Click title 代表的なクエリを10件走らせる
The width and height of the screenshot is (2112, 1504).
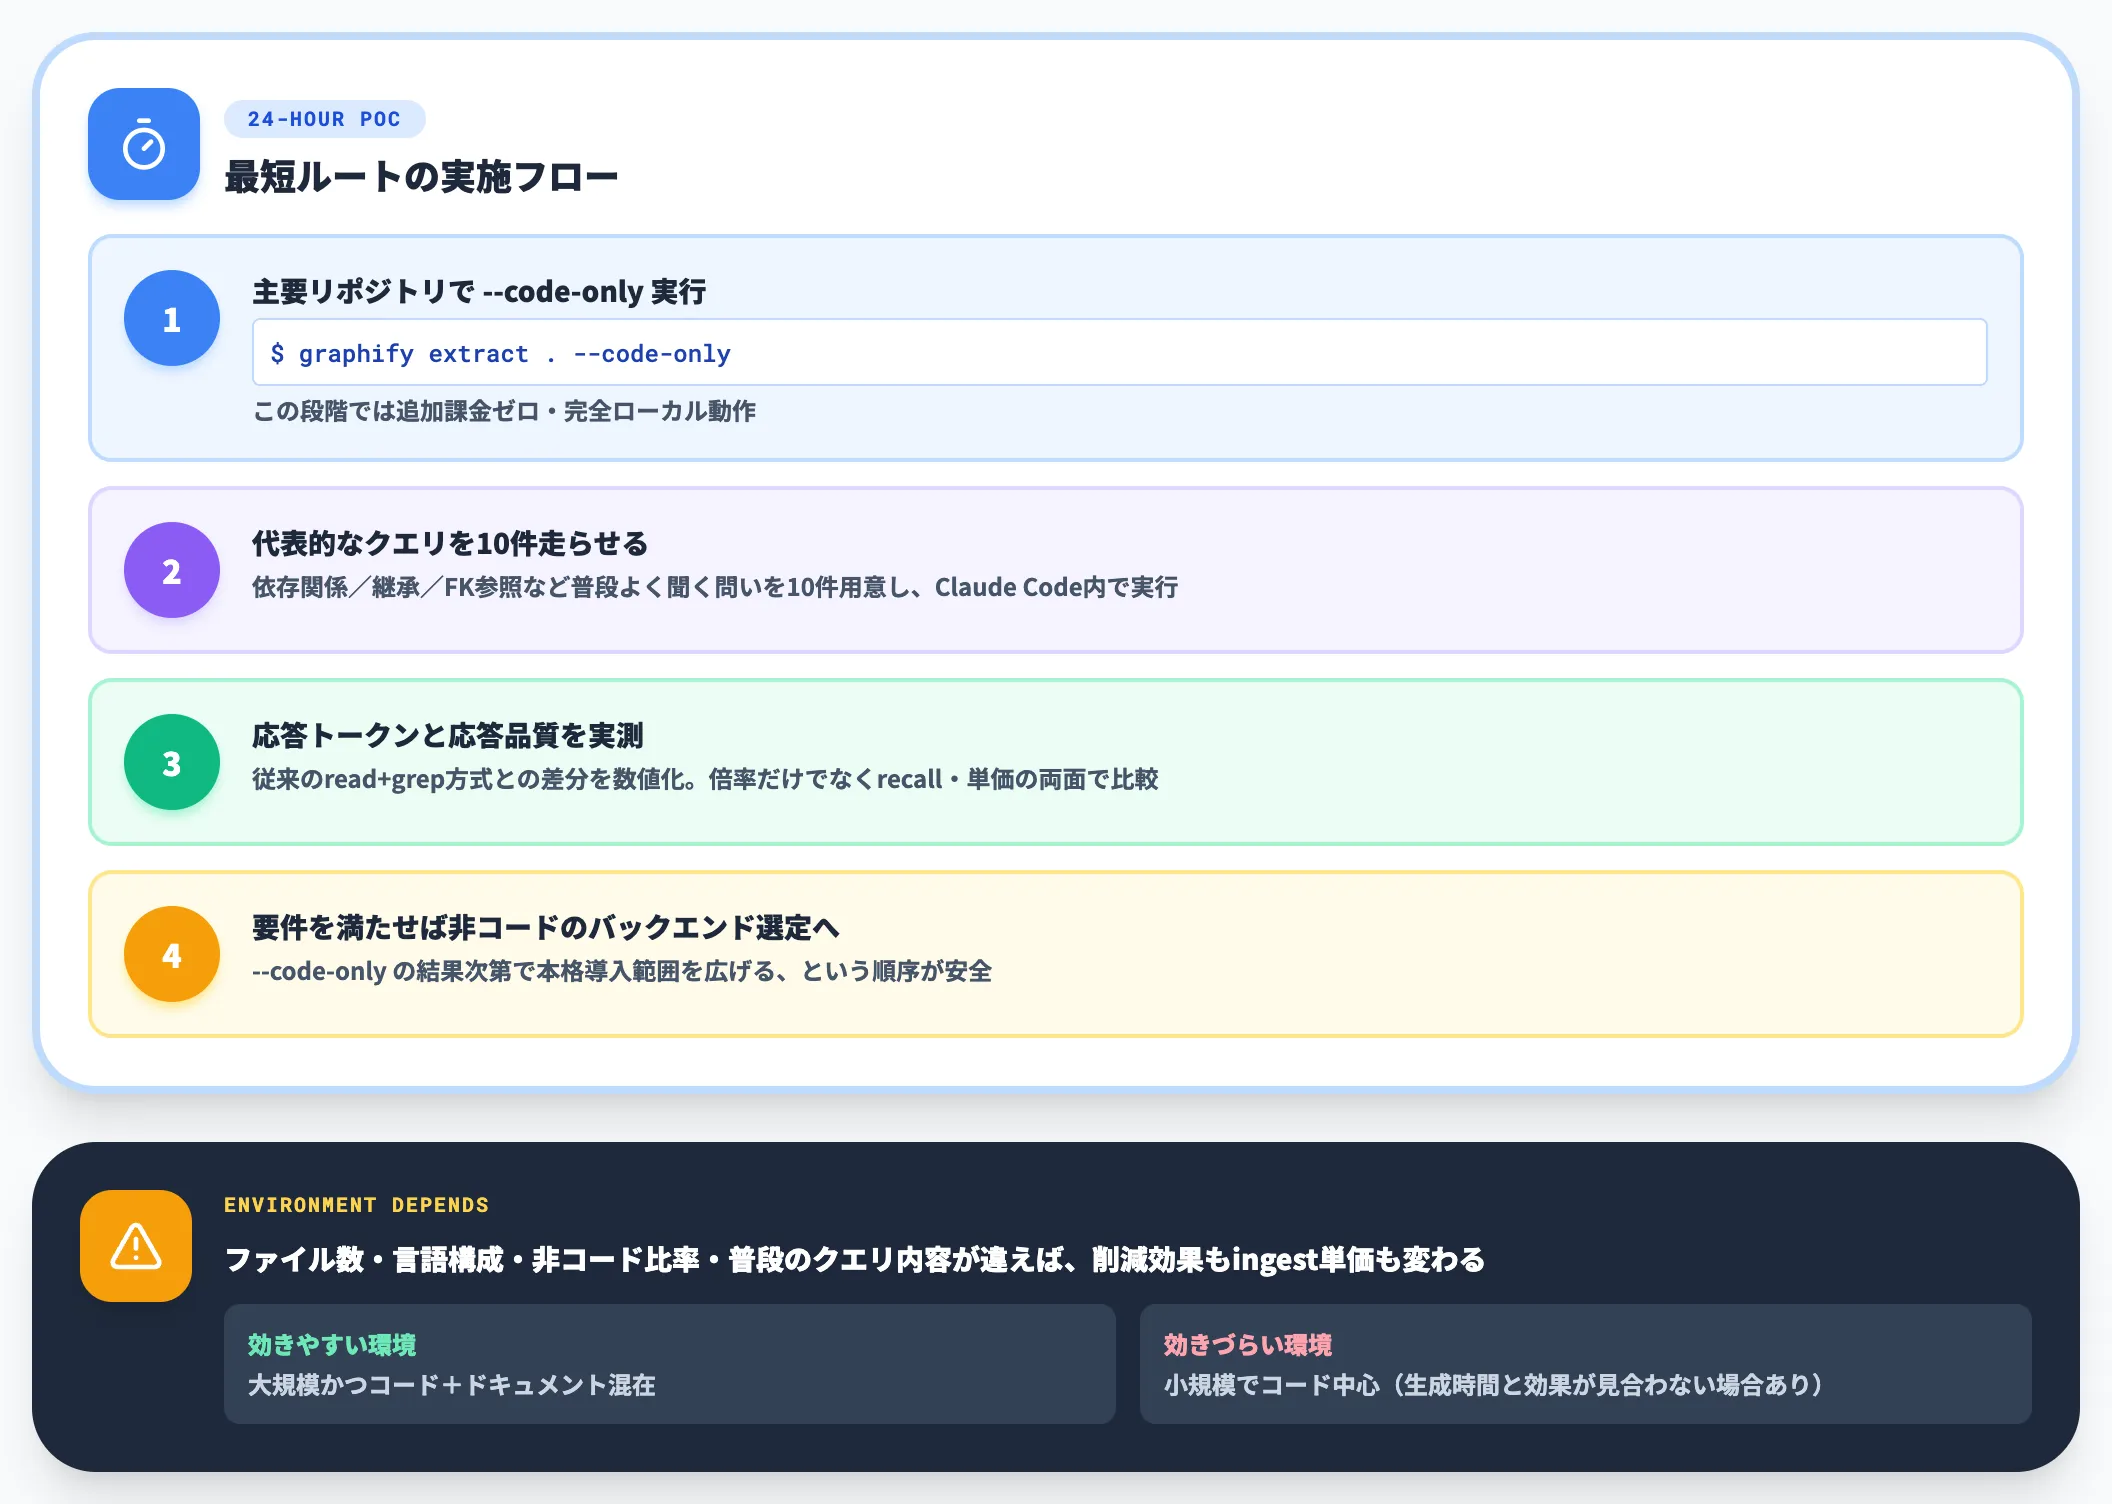pyautogui.click(x=450, y=544)
